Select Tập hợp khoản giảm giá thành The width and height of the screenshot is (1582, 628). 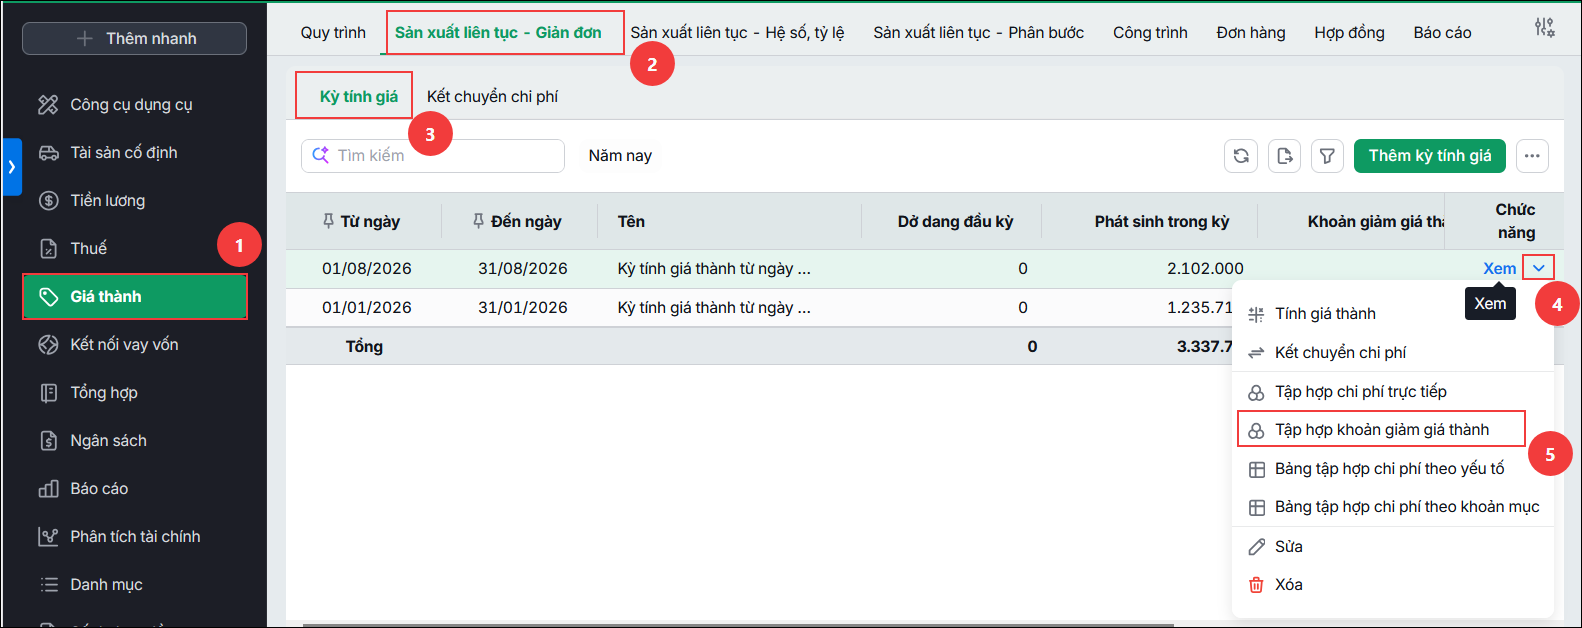(x=1381, y=430)
